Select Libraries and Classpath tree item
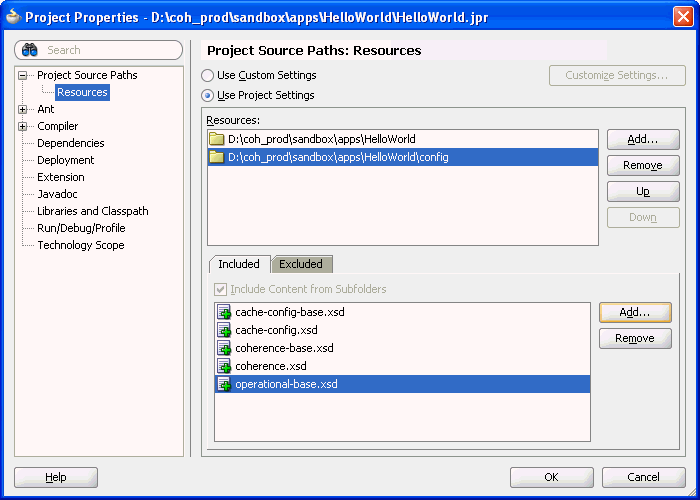 (x=92, y=211)
